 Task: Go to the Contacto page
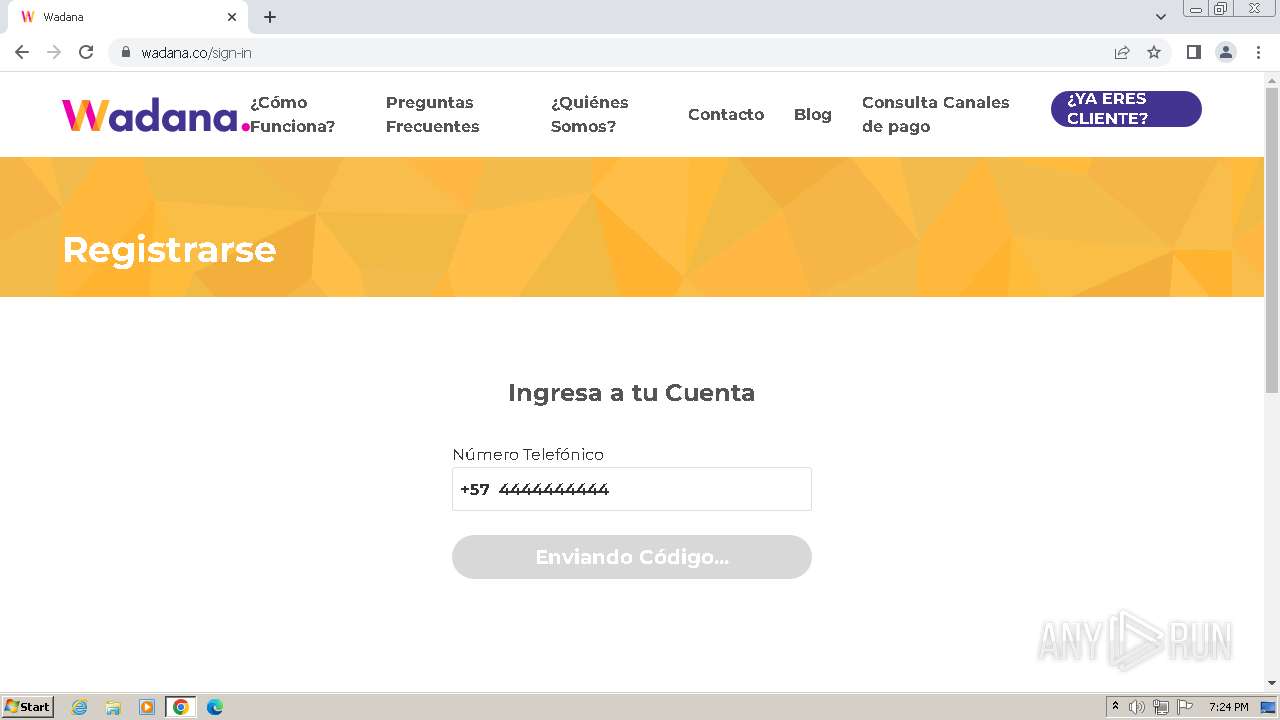coord(726,114)
